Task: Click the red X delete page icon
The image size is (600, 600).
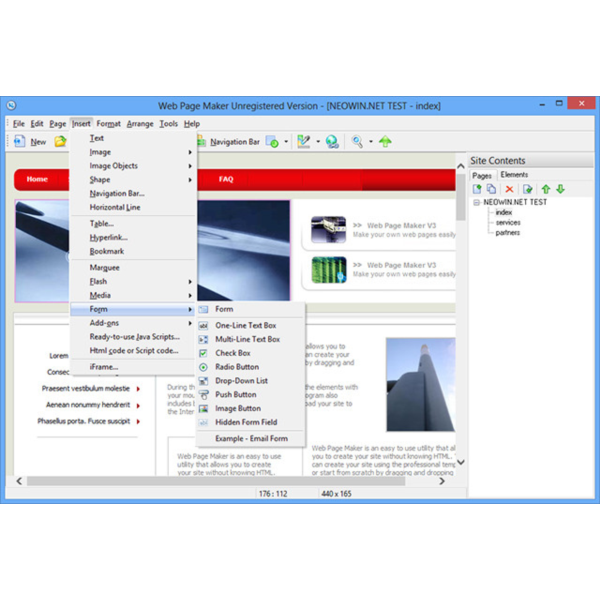Action: [509, 189]
